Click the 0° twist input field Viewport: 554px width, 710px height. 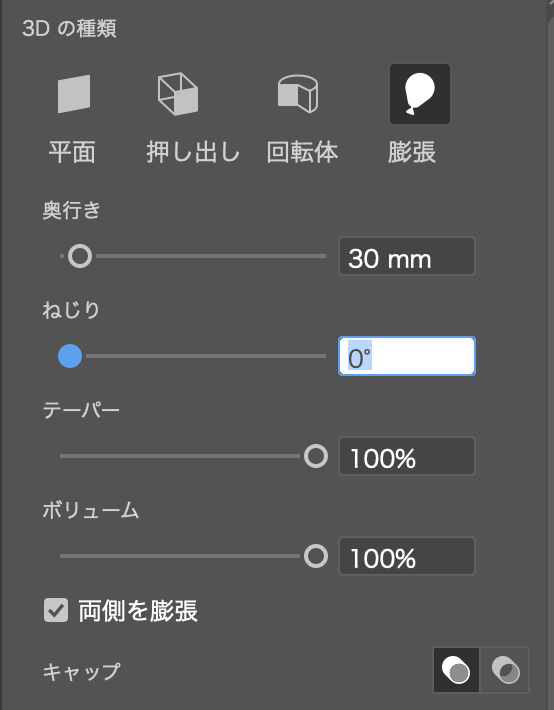pyautogui.click(x=407, y=356)
